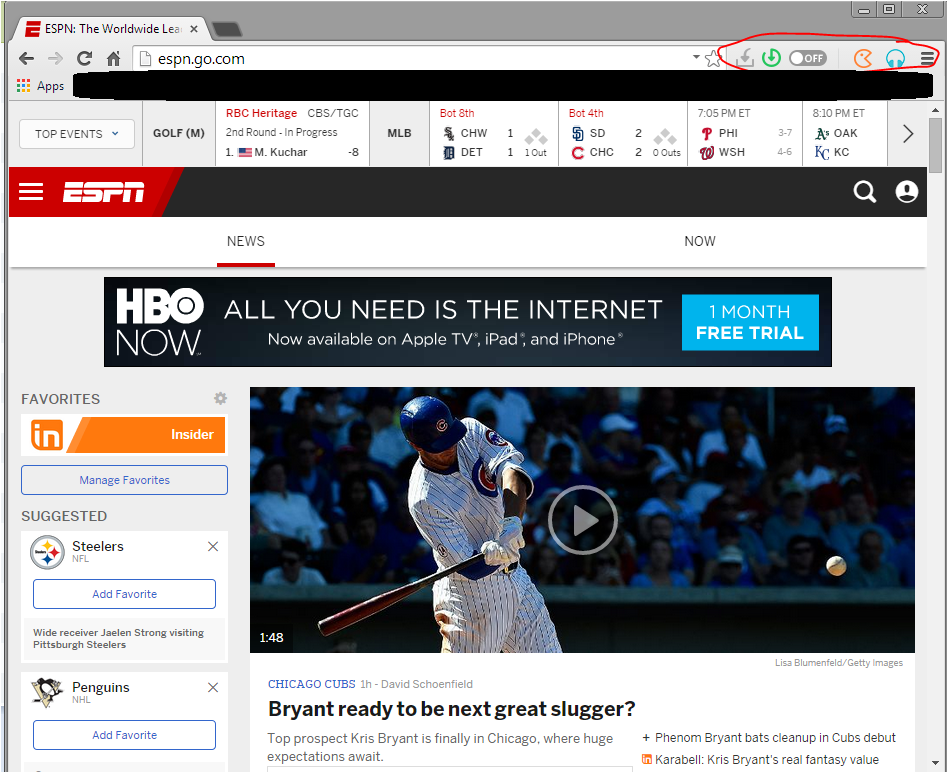
Task: Open the Chrome main menu
Action: (x=928, y=58)
